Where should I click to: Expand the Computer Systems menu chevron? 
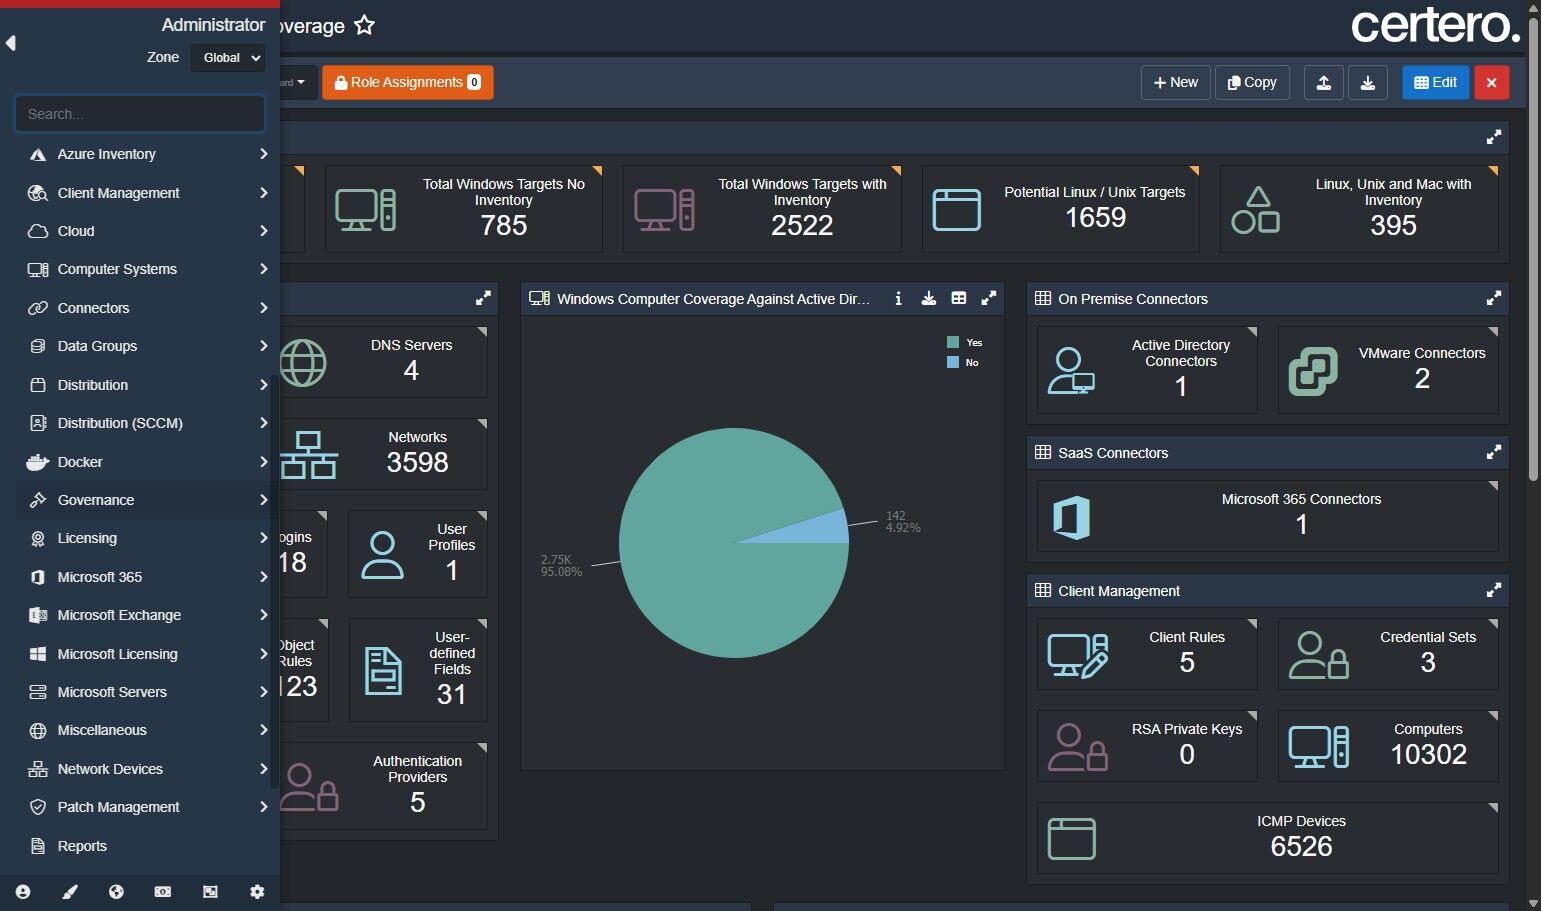click(x=263, y=269)
